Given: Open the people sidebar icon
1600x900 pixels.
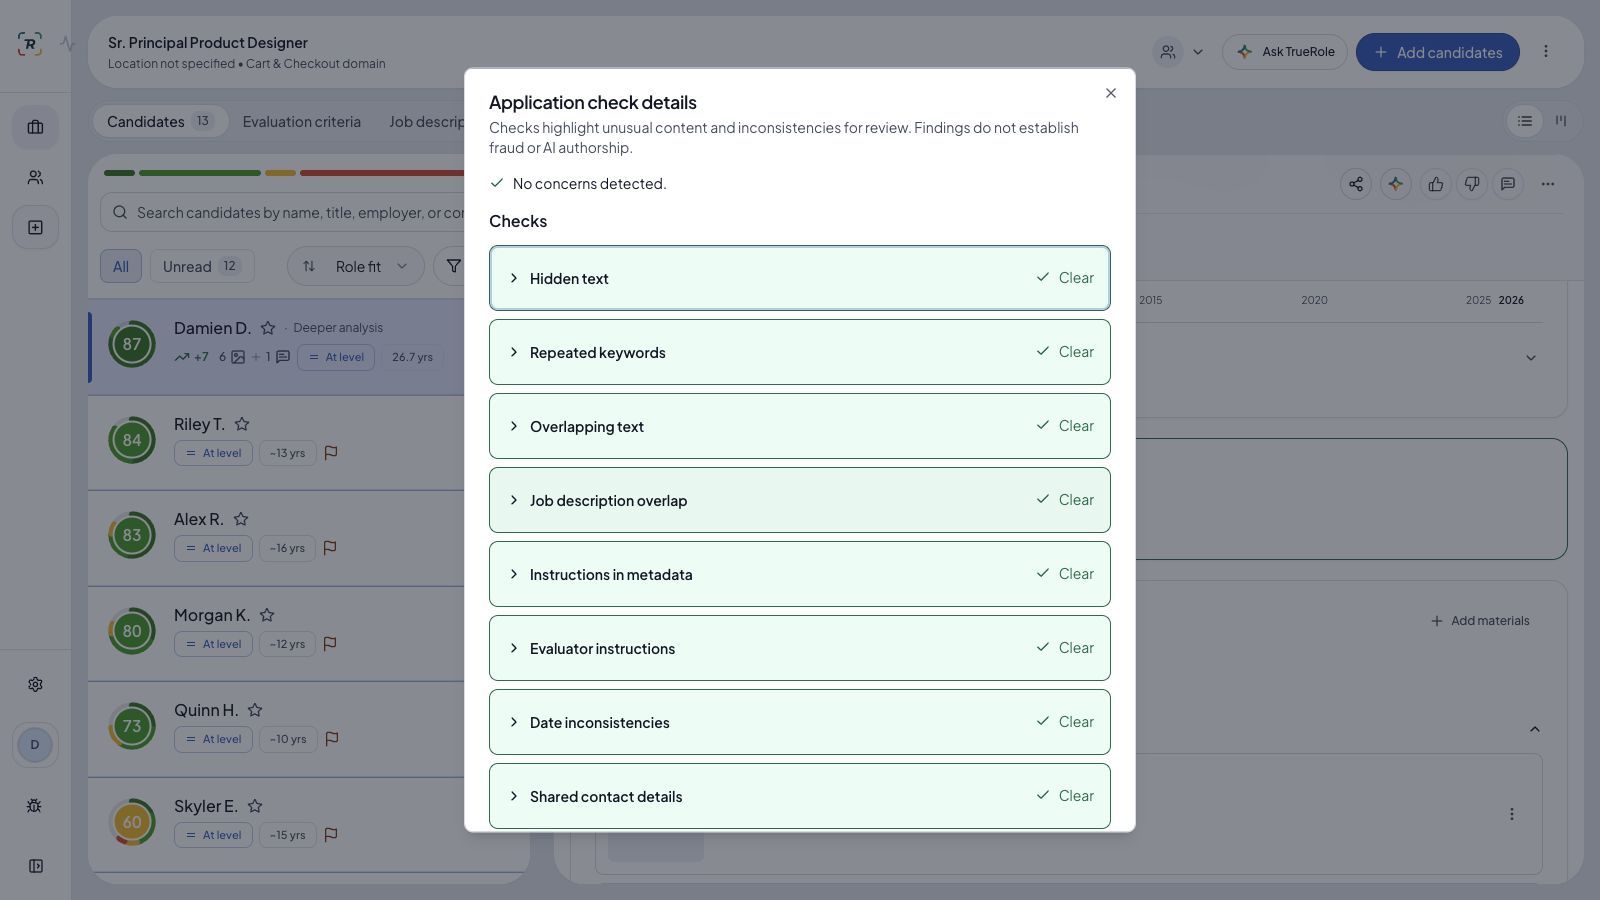Looking at the screenshot, I should pos(35,177).
